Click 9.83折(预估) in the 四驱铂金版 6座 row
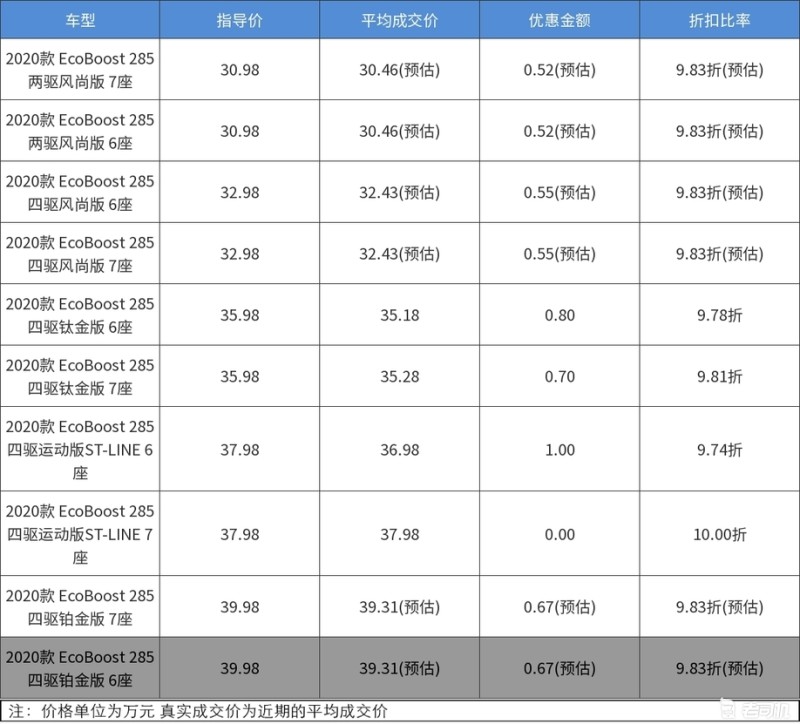This screenshot has width=800, height=724. (x=720, y=668)
